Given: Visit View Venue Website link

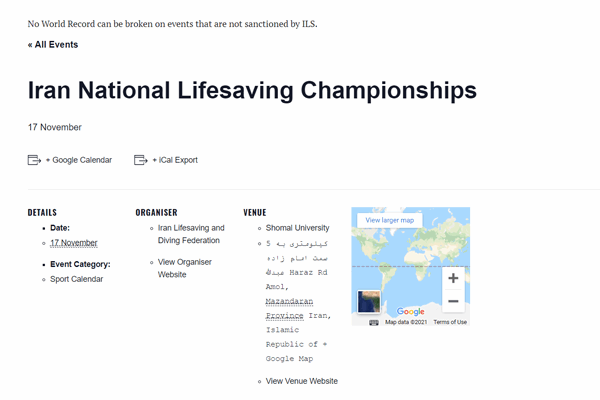Looking at the screenshot, I should tap(302, 381).
